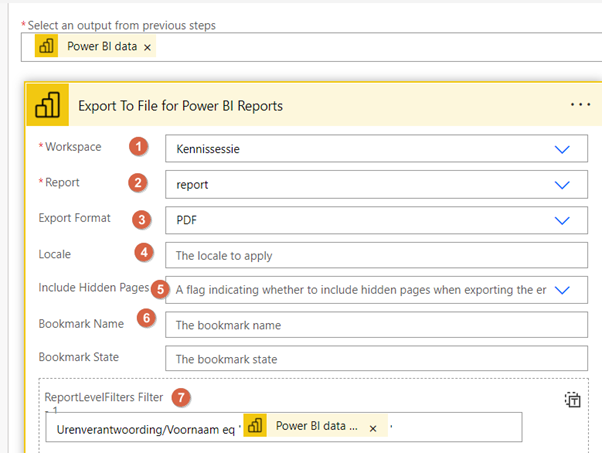Image resolution: width=602 pixels, height=453 pixels.
Task: Expand the Include Hidden Pages dropdown
Action: tap(376, 290)
